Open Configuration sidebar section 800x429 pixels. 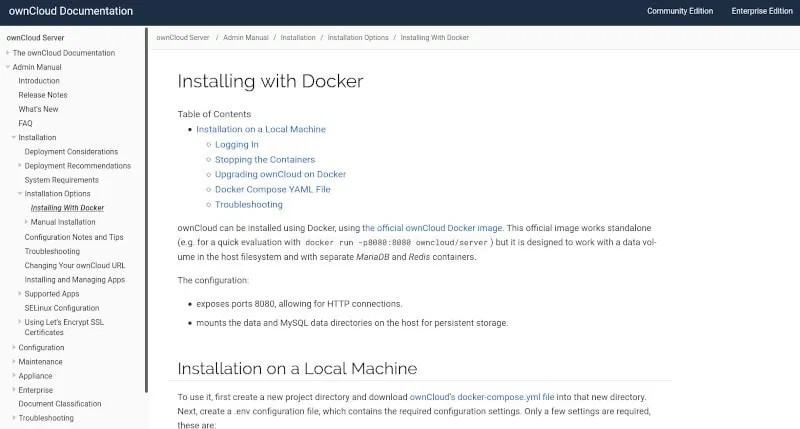(x=41, y=348)
